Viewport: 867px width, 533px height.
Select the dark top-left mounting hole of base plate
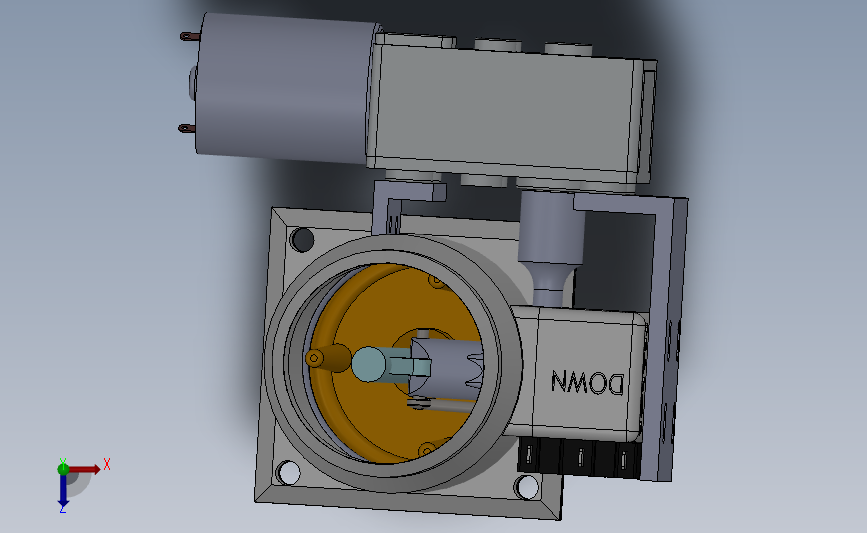click(302, 239)
